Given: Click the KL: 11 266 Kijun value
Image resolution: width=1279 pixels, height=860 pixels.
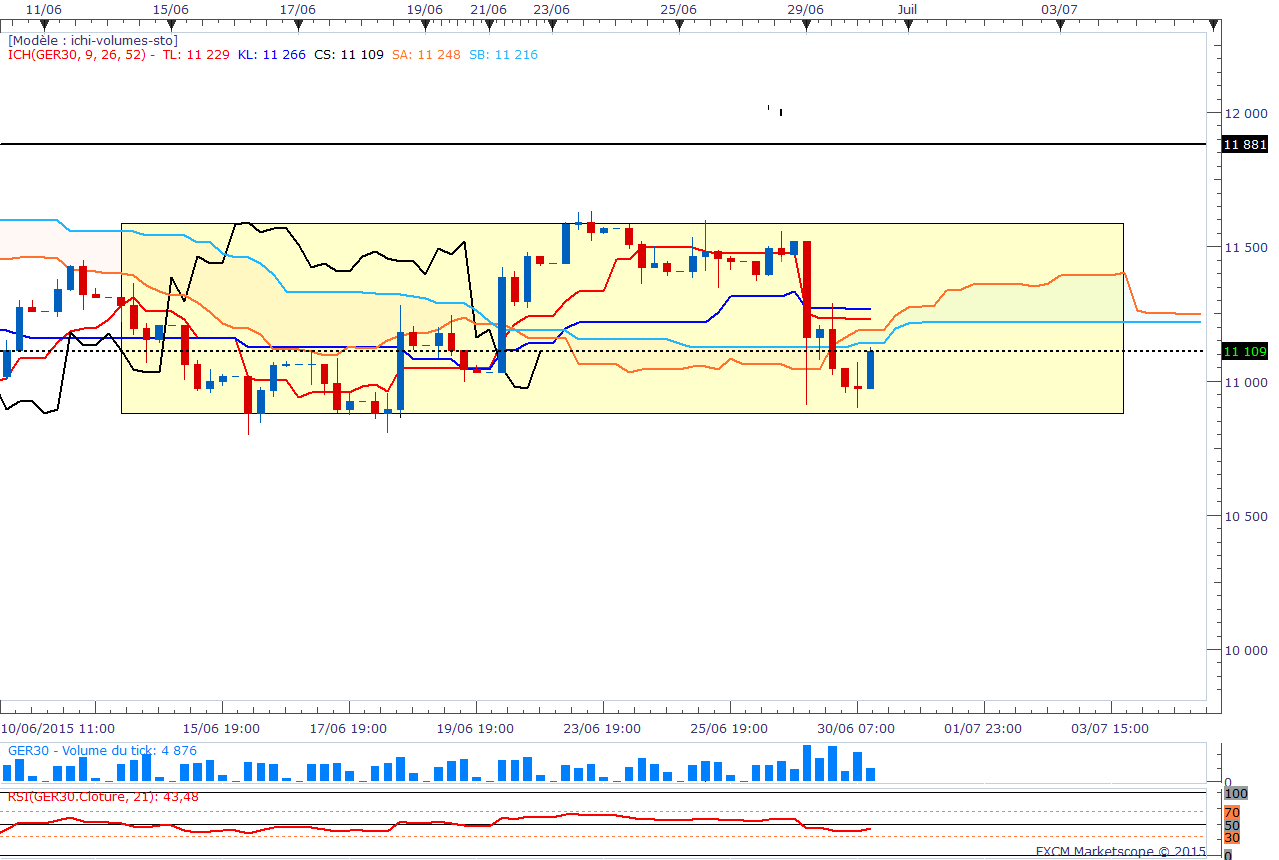Looking at the screenshot, I should [272, 55].
